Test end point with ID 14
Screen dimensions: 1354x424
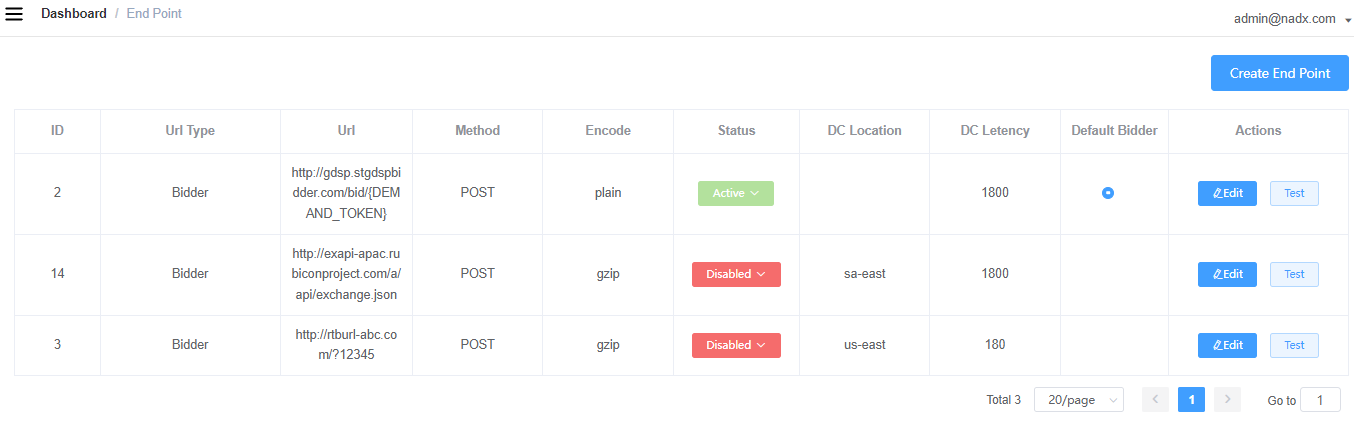pyautogui.click(x=1294, y=274)
